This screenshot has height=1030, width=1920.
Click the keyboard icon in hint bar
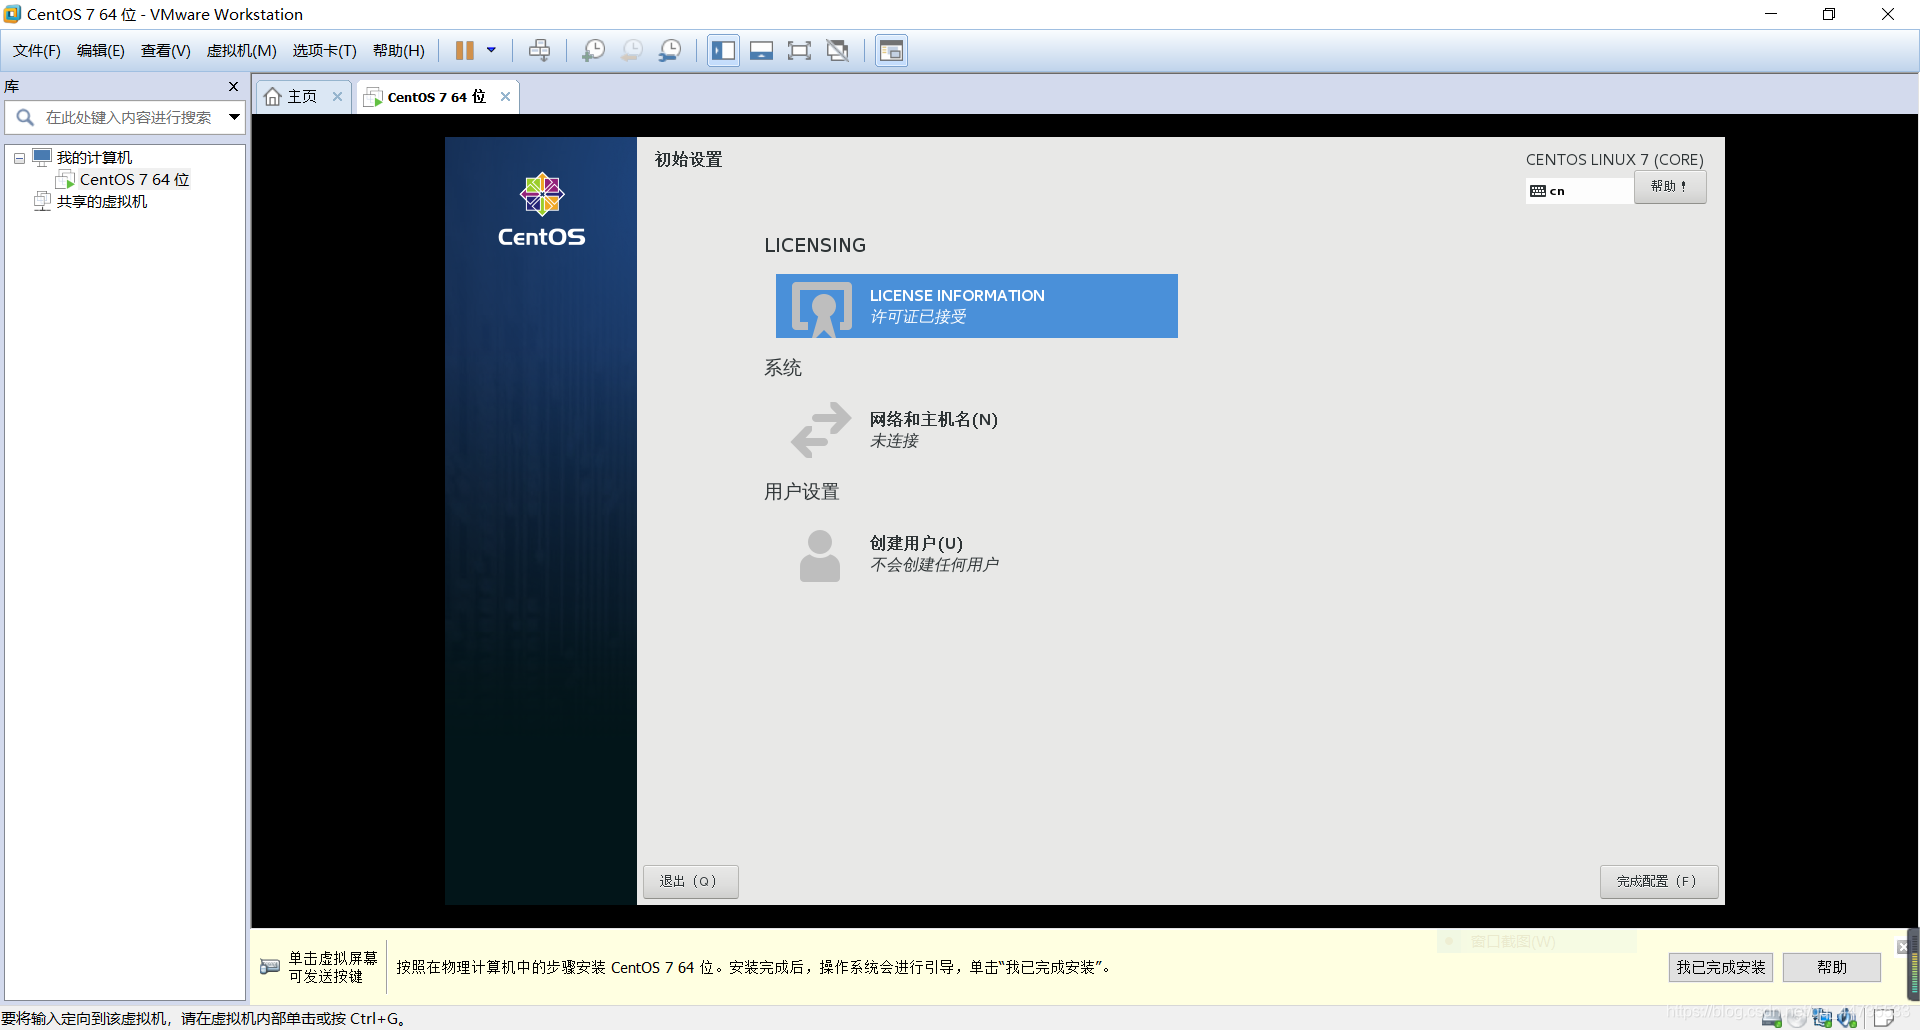[x=270, y=966]
